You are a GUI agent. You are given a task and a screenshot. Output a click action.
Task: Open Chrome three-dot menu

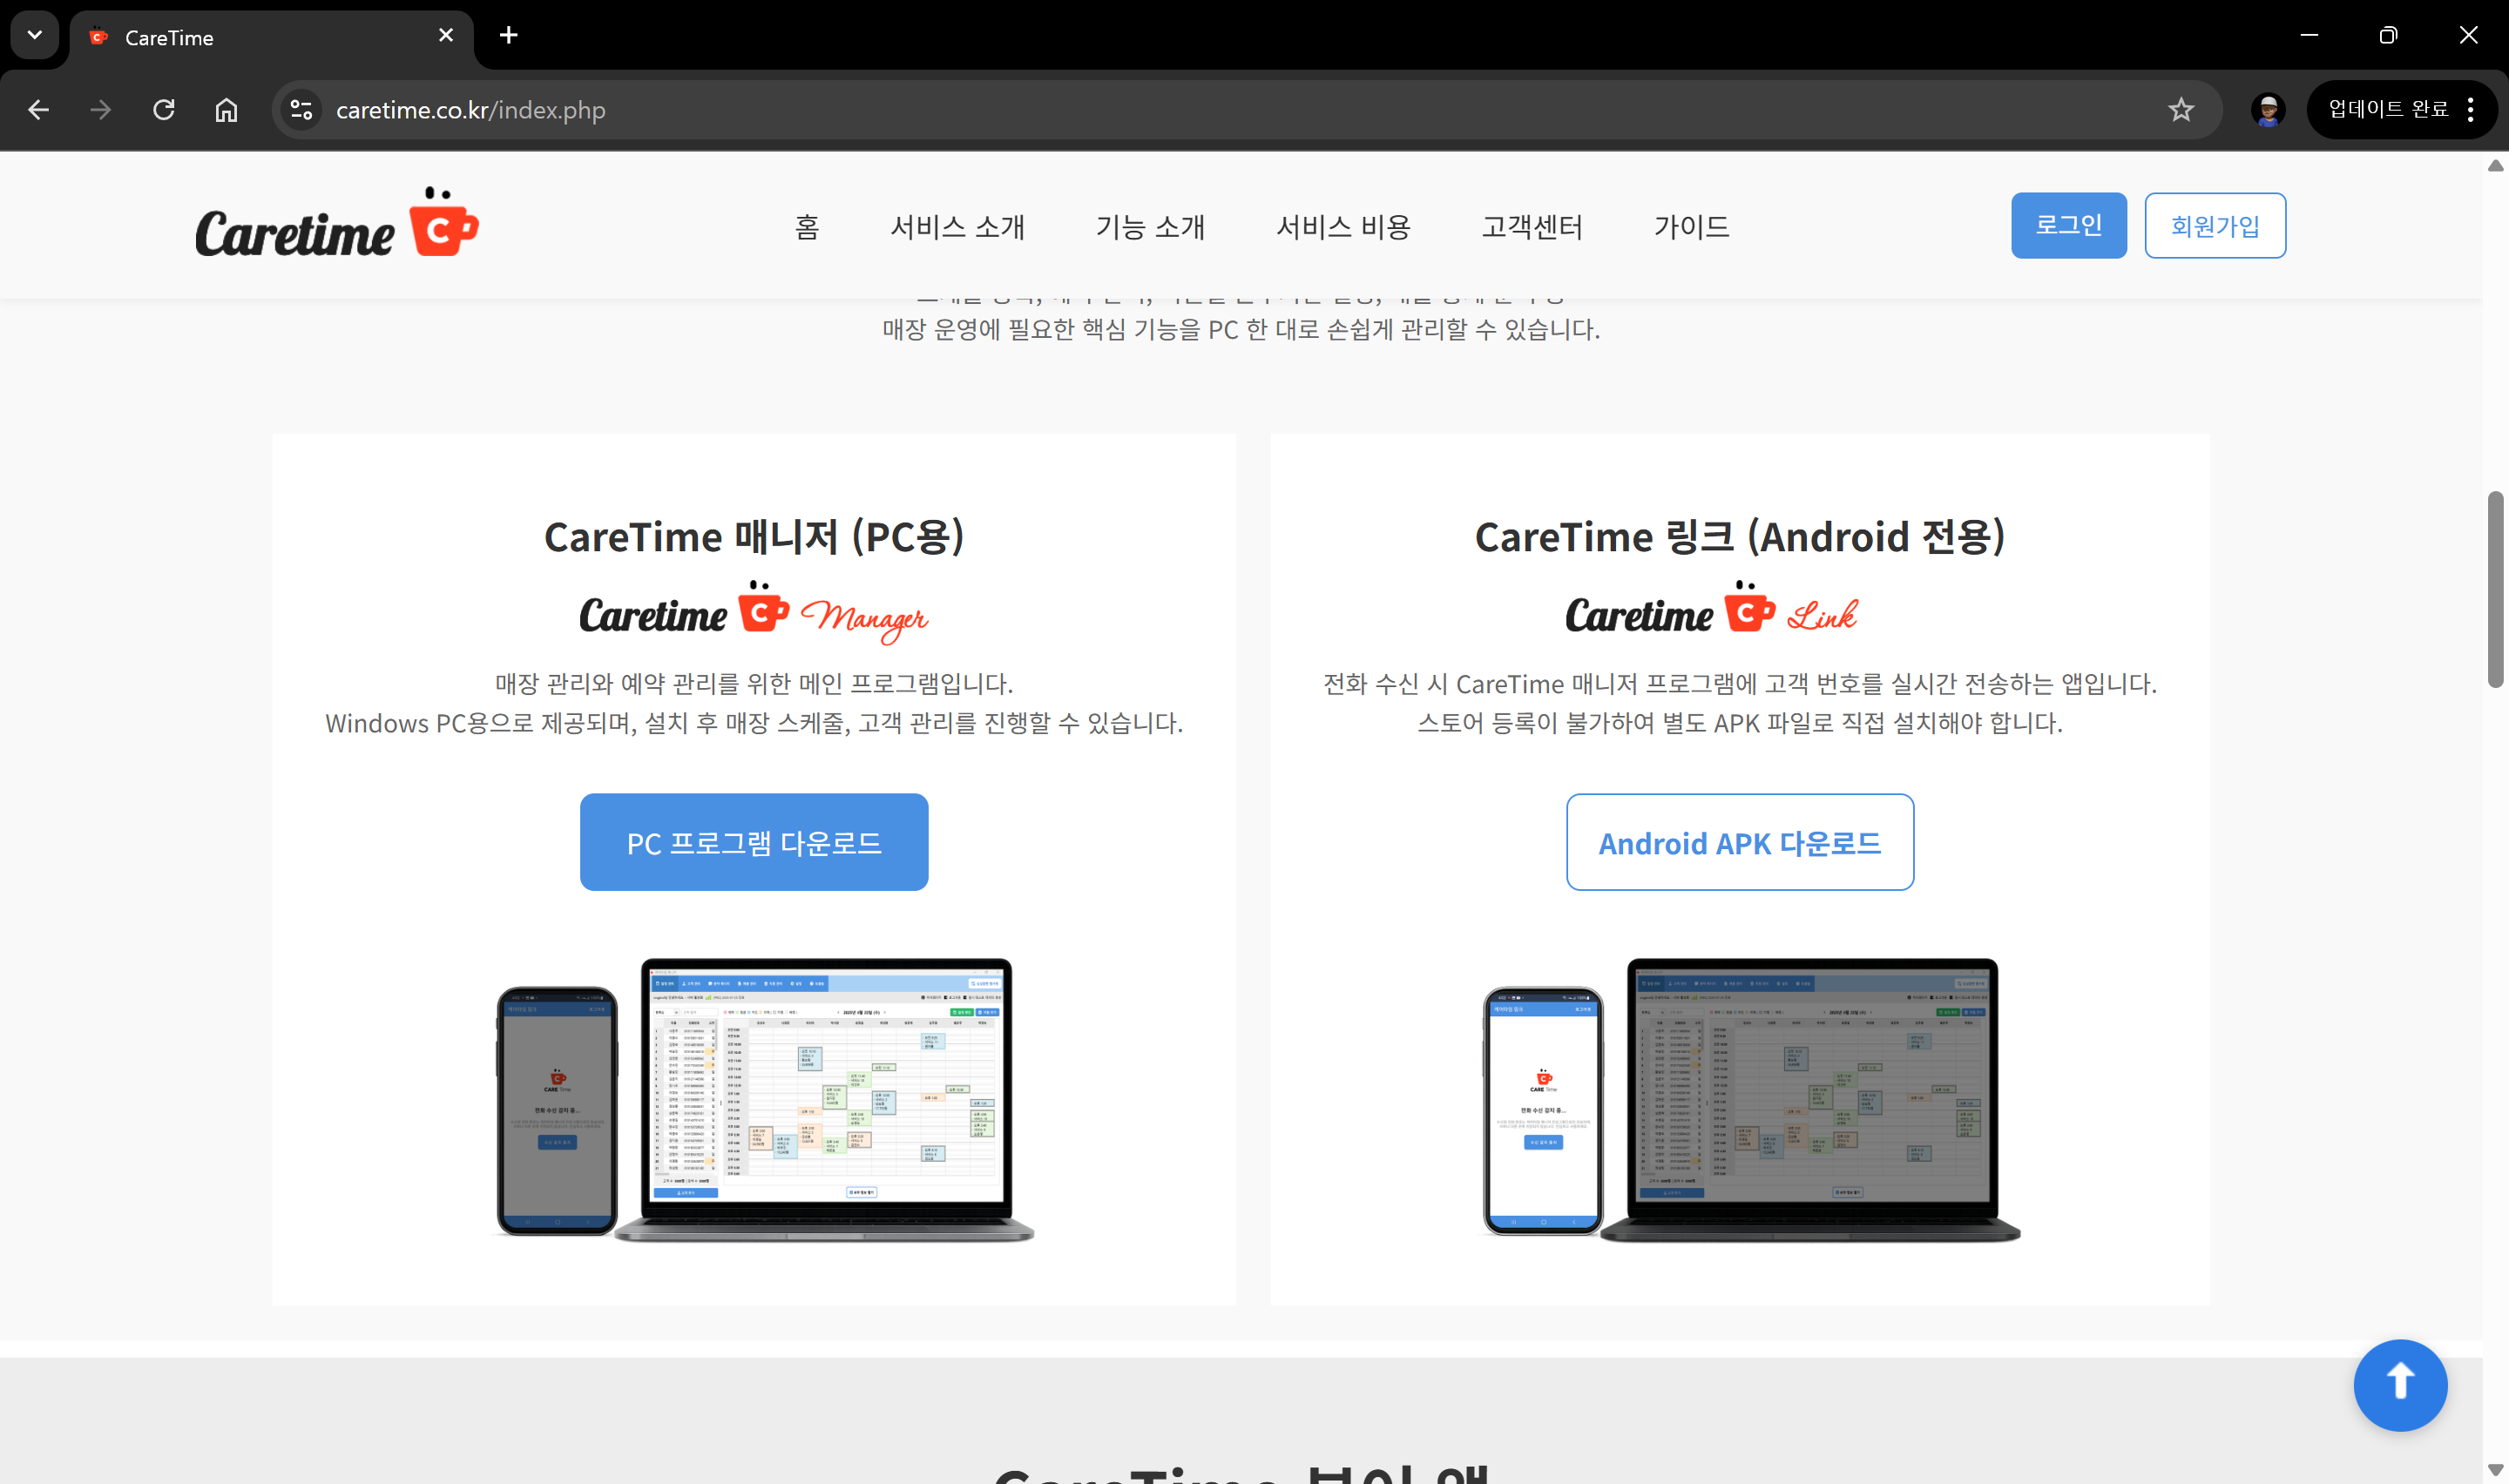pos(2470,110)
